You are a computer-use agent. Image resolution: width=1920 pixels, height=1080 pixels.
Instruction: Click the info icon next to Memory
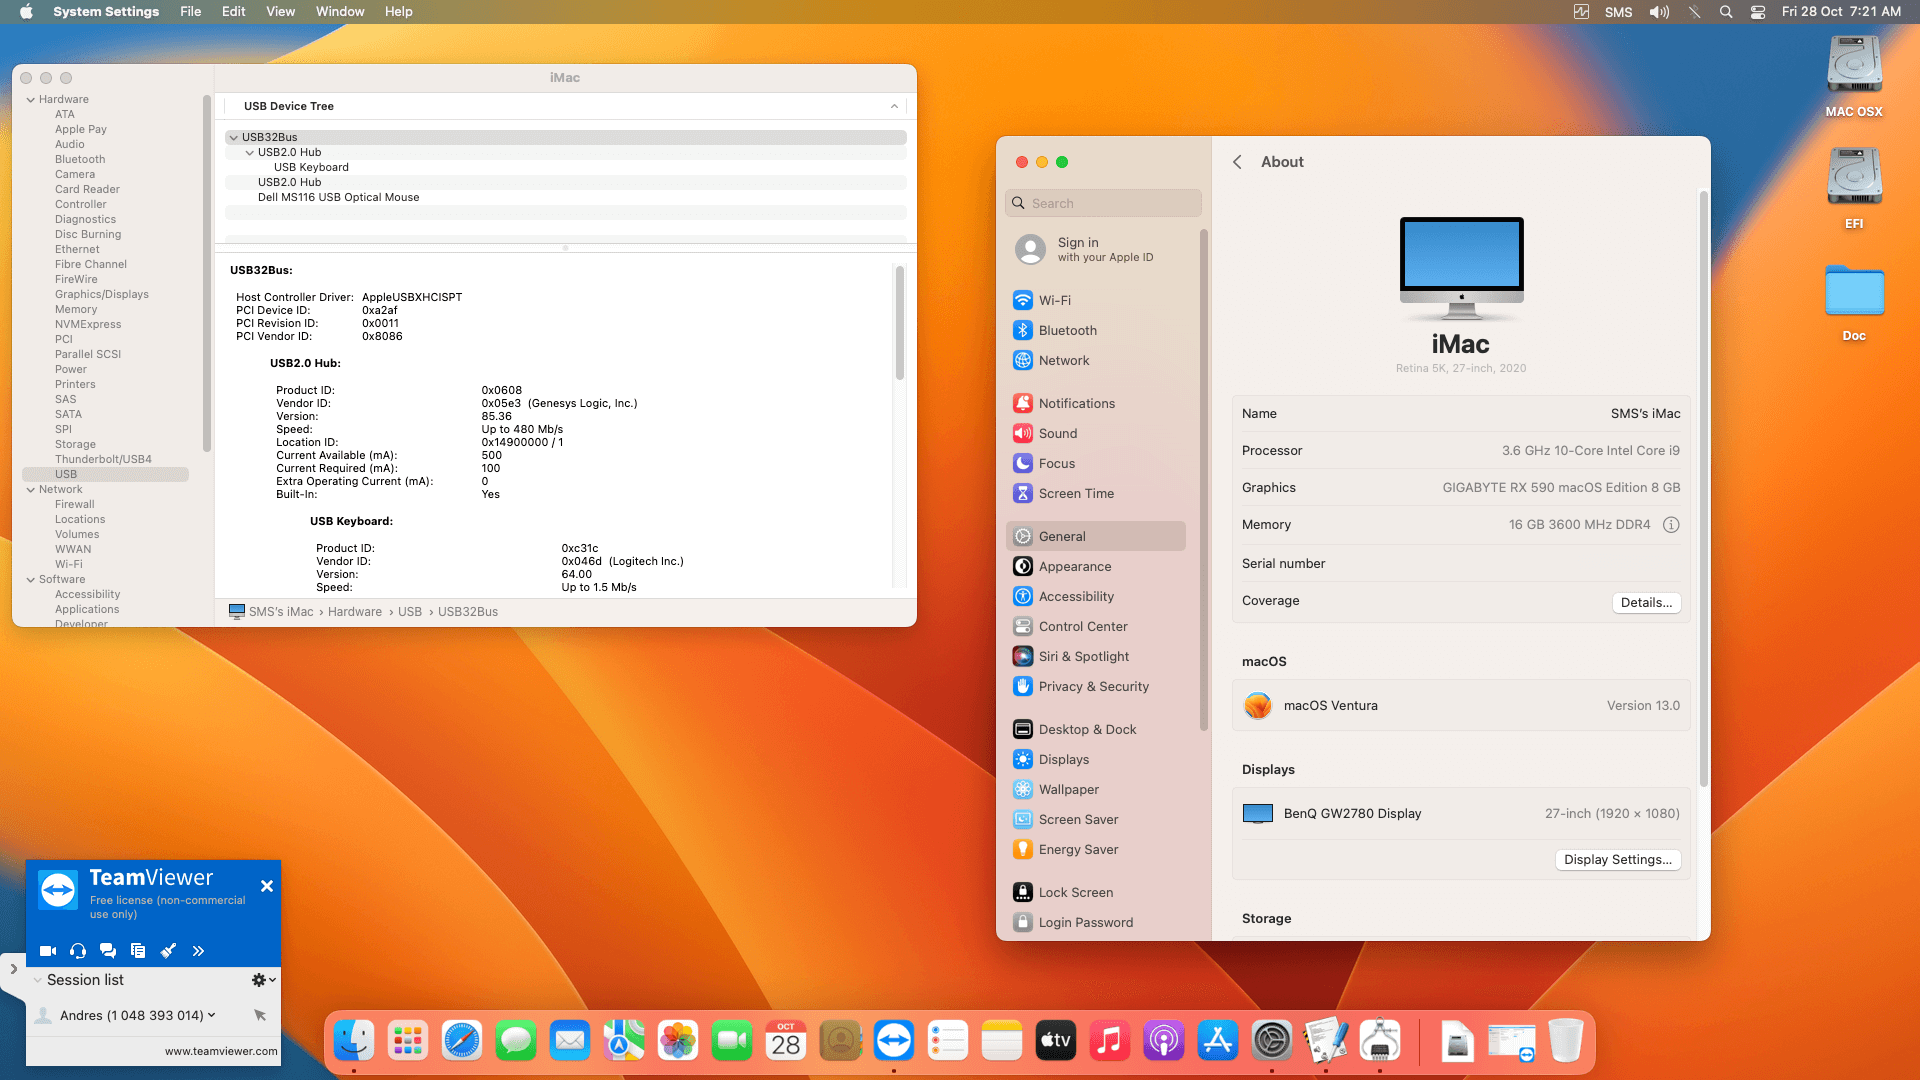(1672, 524)
